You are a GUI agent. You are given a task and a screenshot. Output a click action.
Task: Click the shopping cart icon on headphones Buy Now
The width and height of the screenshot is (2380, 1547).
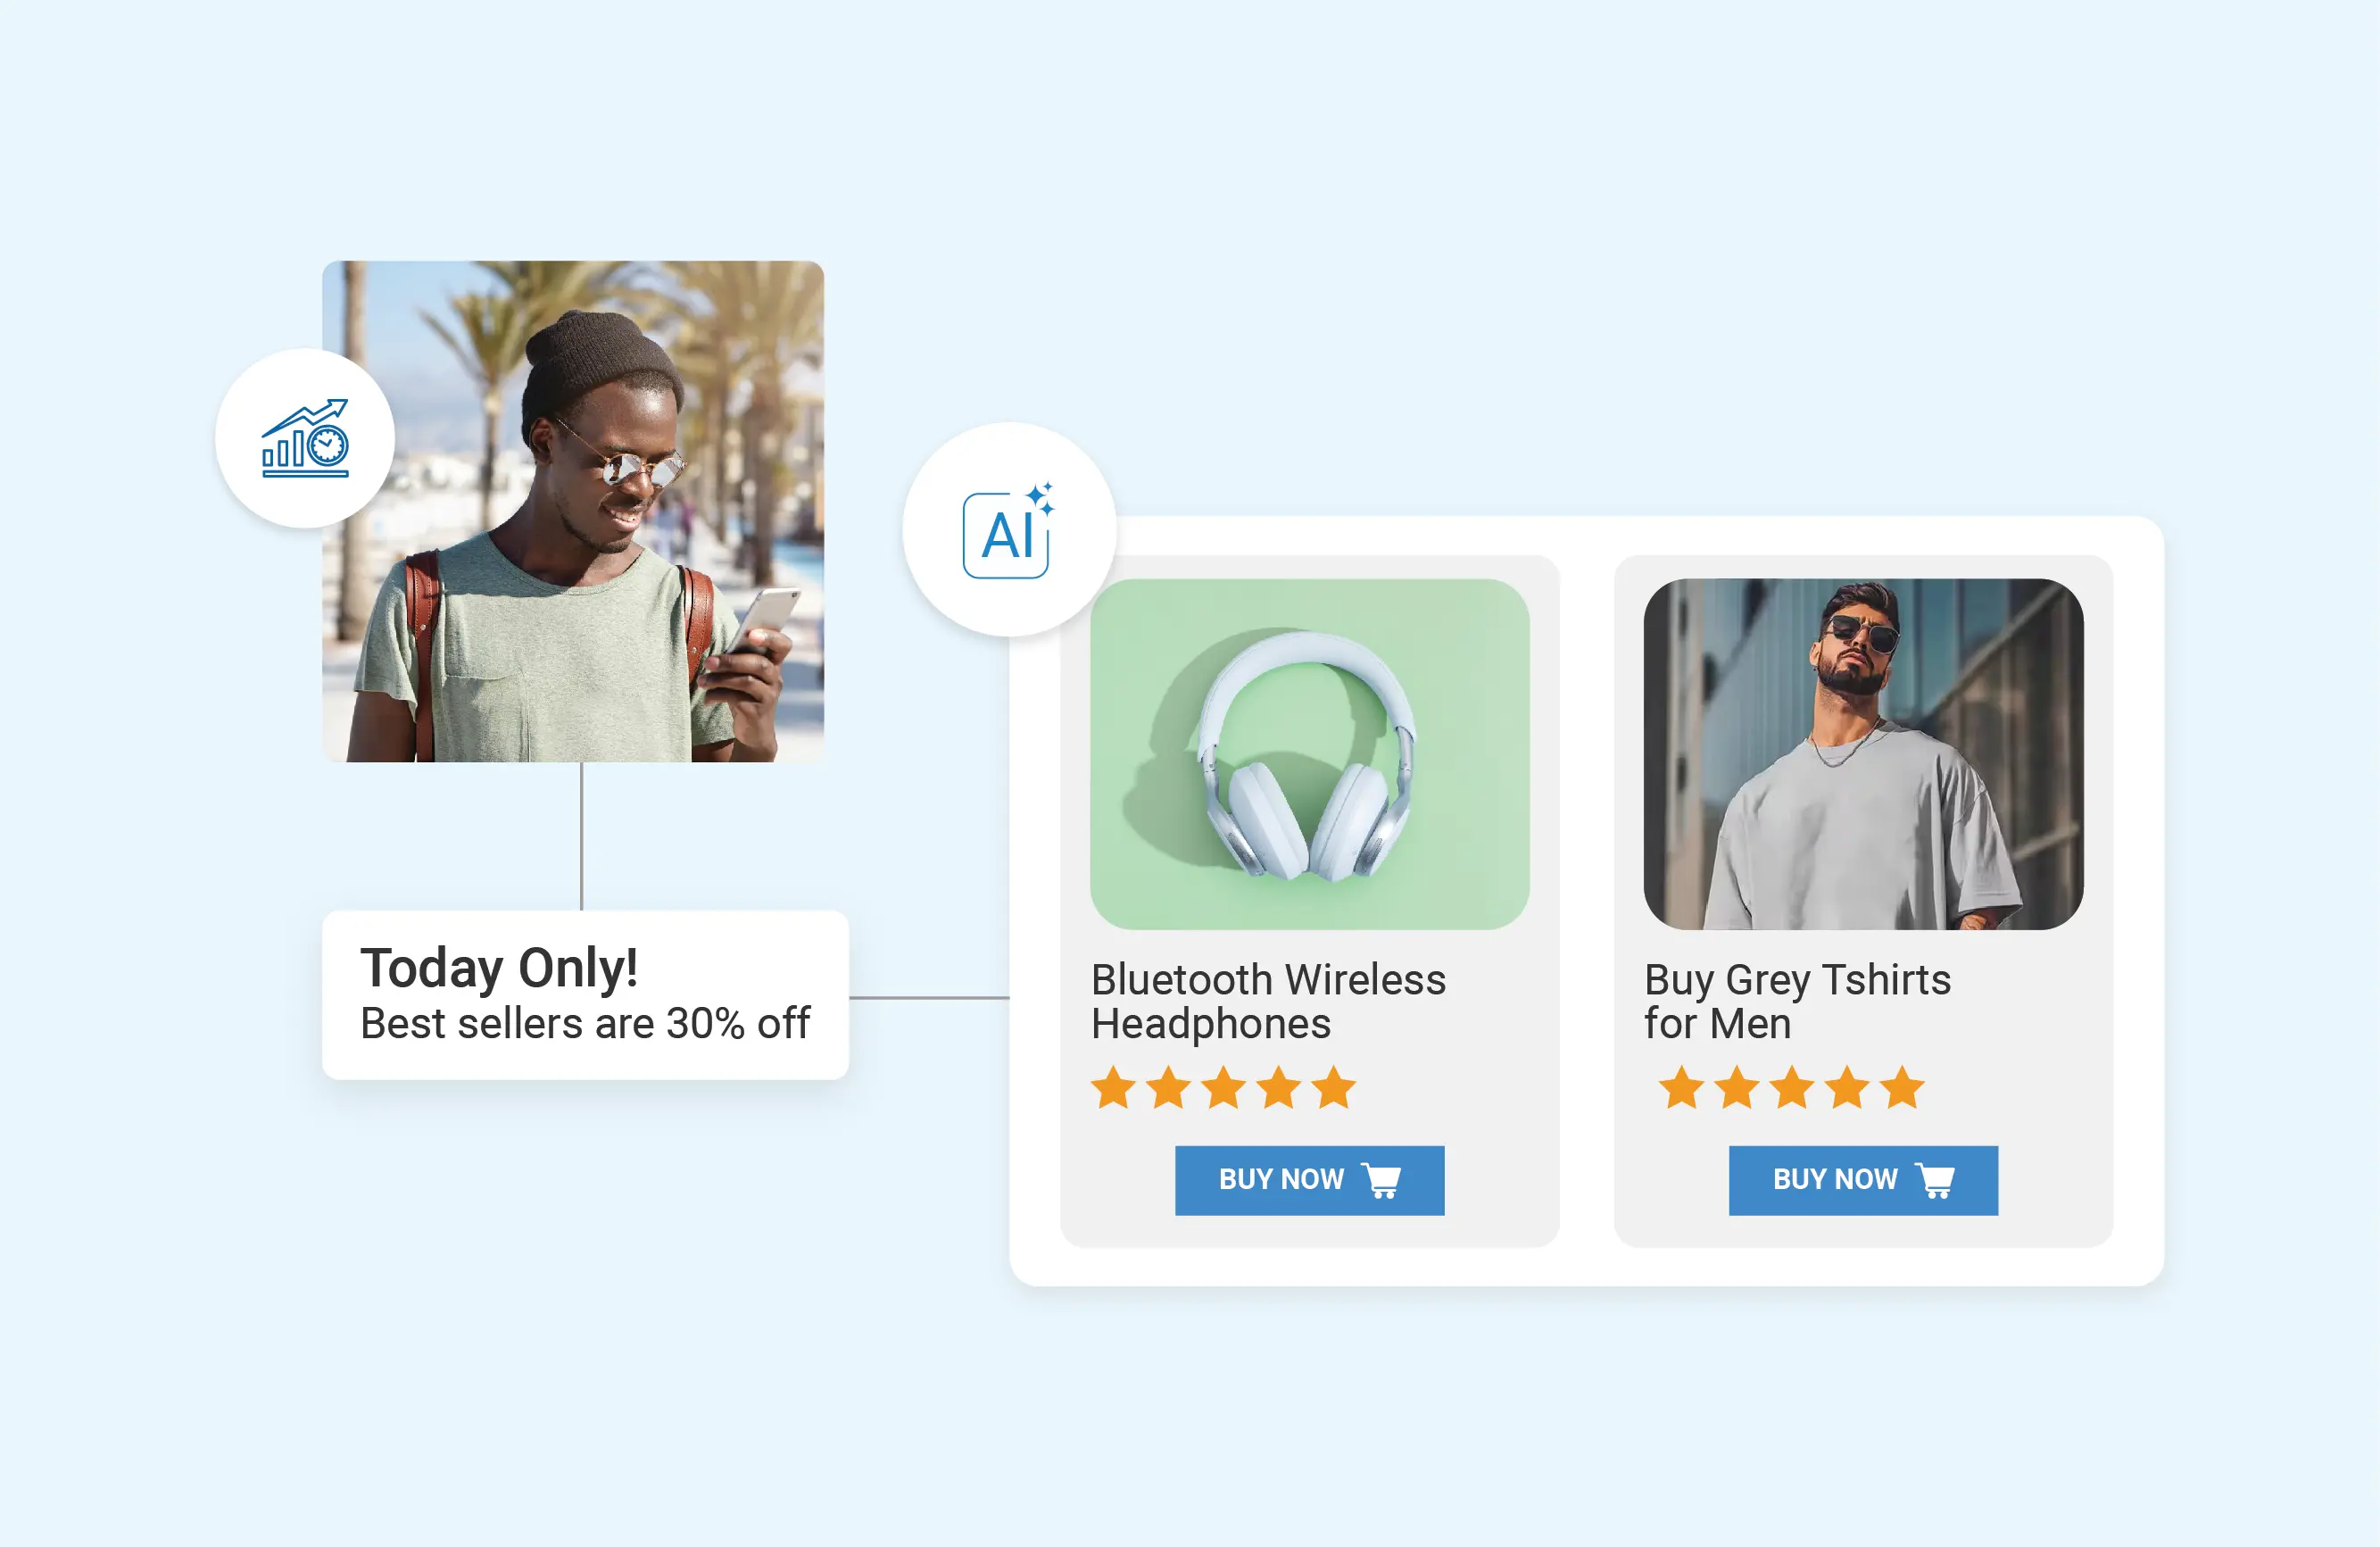coord(1382,1180)
